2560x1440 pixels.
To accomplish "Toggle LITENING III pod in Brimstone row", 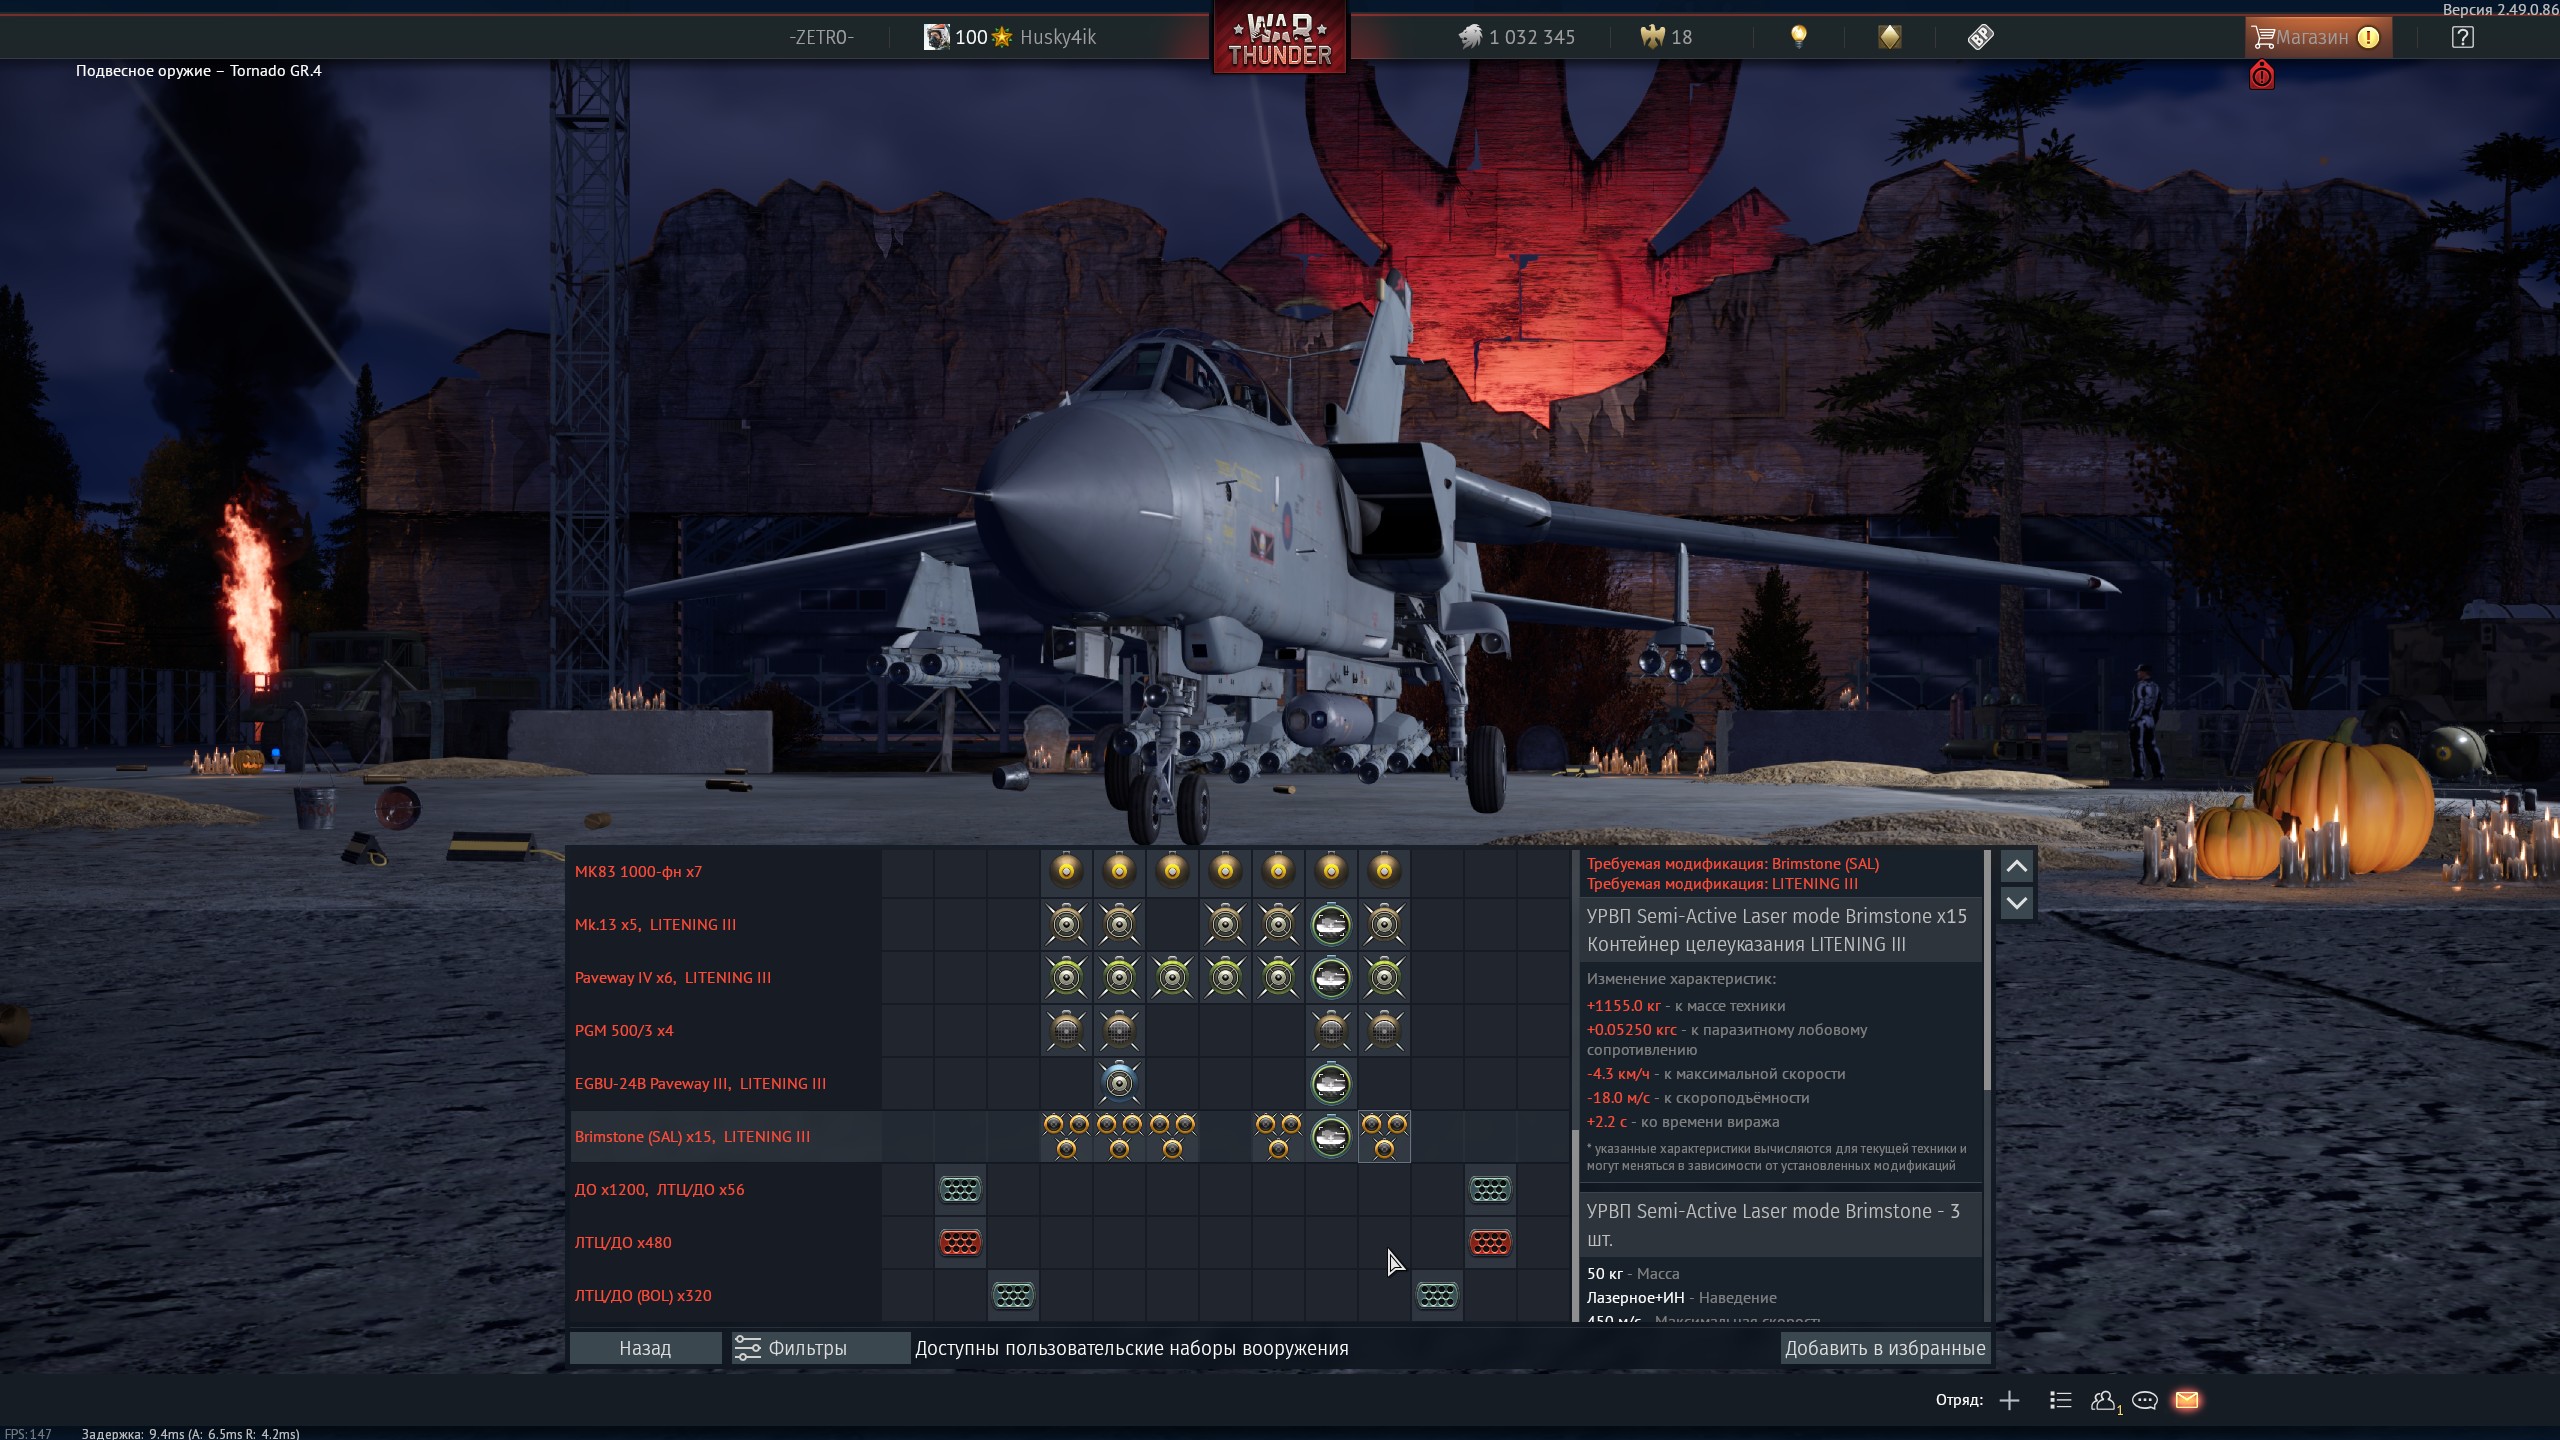I will [1331, 1136].
